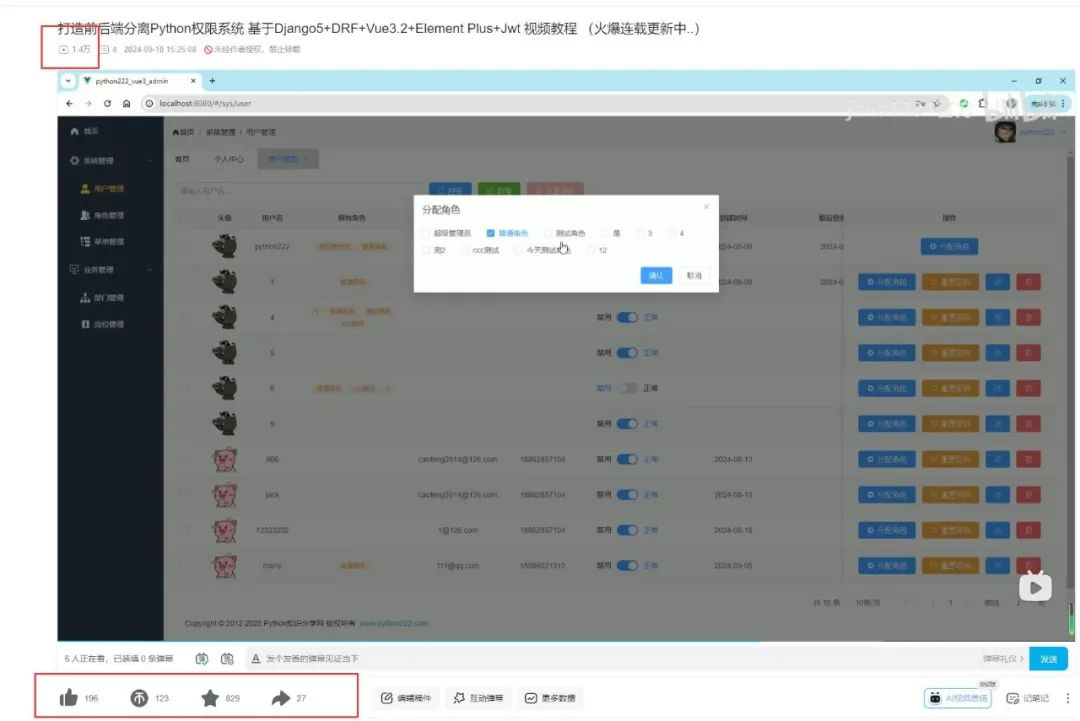Click the browser home icon
The width and height of the screenshot is (1080, 721).
126,103
